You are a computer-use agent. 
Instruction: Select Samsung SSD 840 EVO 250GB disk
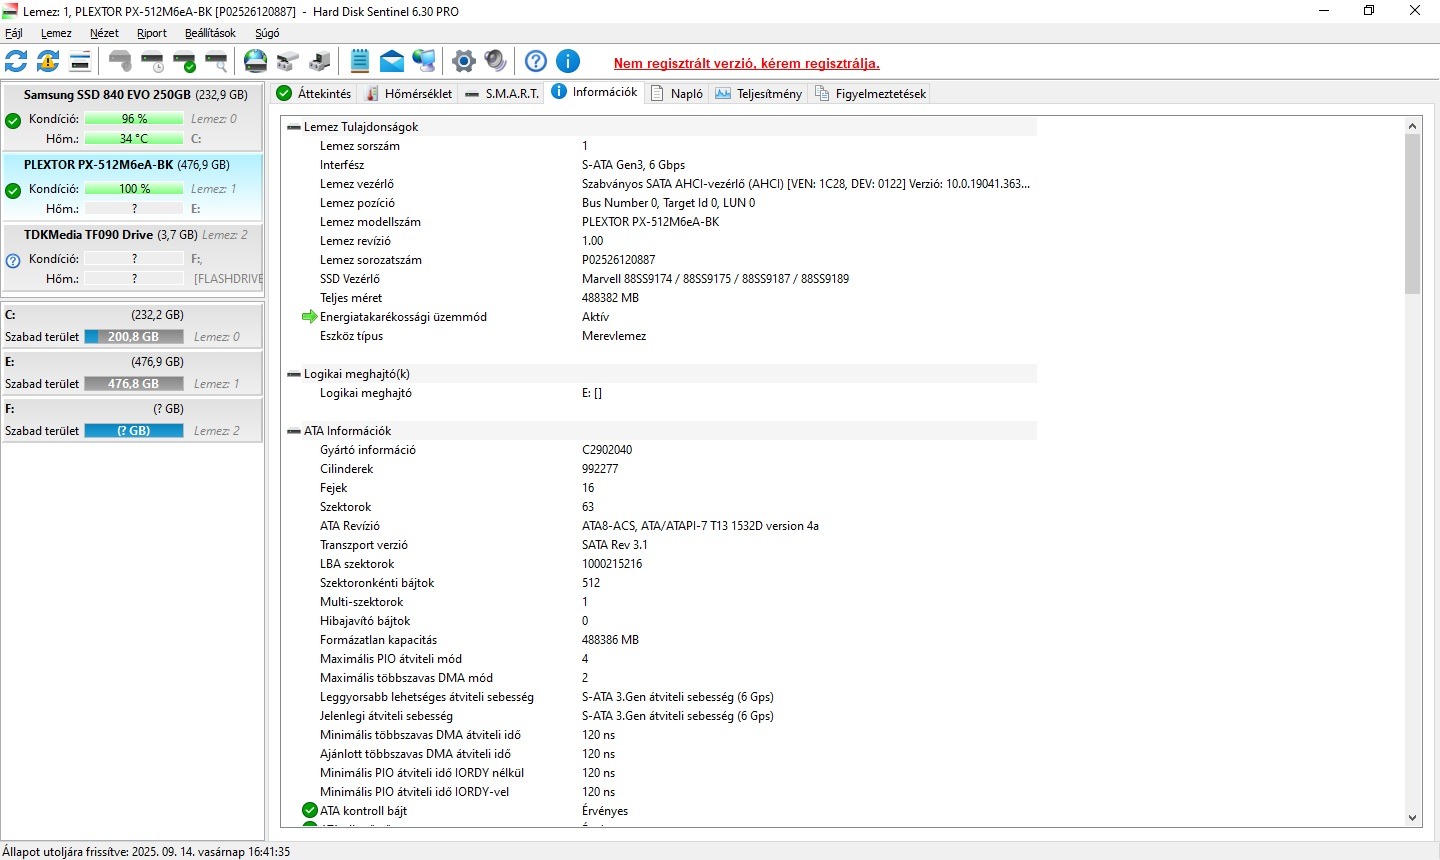pos(133,117)
